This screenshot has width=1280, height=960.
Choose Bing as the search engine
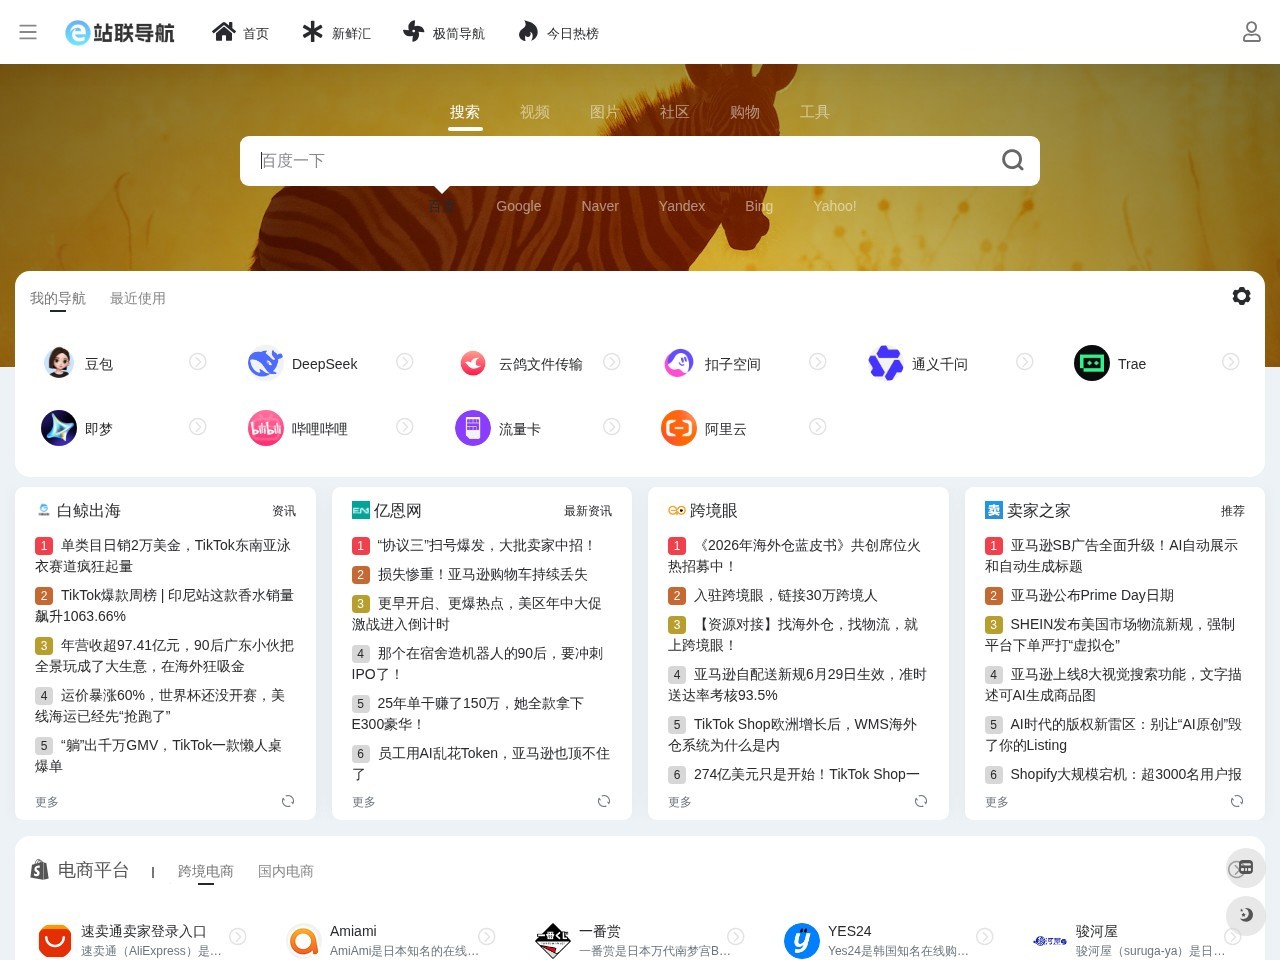coord(759,206)
